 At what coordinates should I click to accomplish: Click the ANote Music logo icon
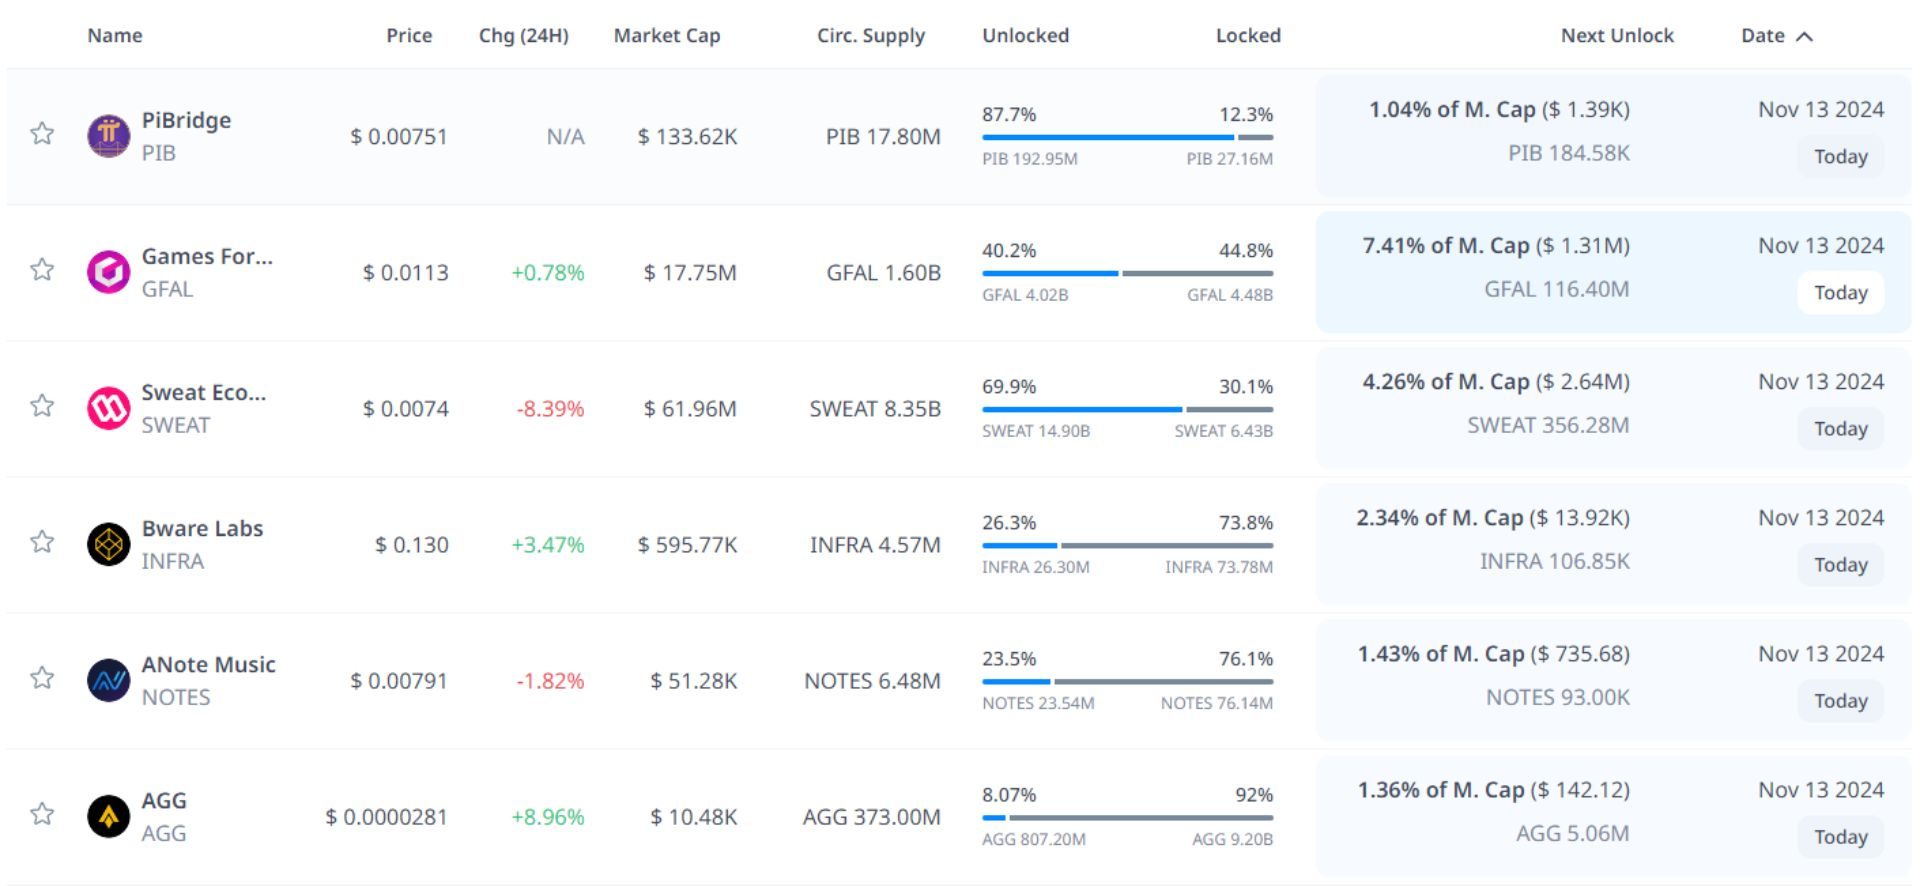108,680
